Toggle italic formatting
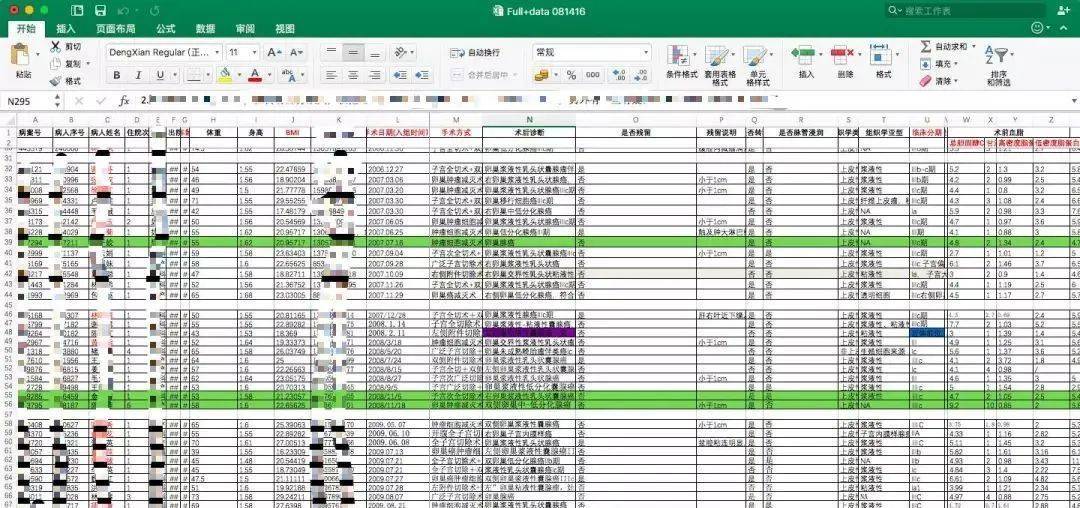The height and width of the screenshot is (508, 1080). [136, 75]
